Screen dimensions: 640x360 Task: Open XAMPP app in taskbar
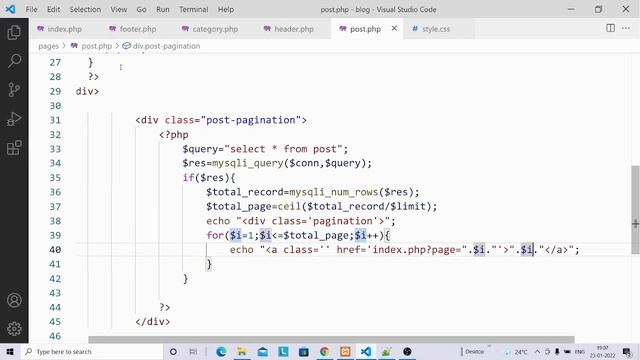click(345, 351)
